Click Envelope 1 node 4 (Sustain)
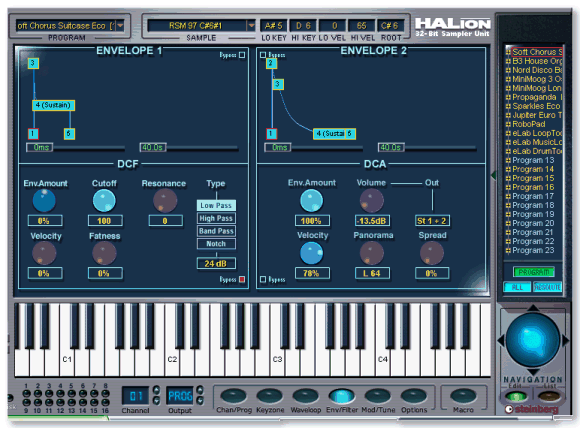Image resolution: width=580 pixels, height=428 pixels. tap(53, 105)
